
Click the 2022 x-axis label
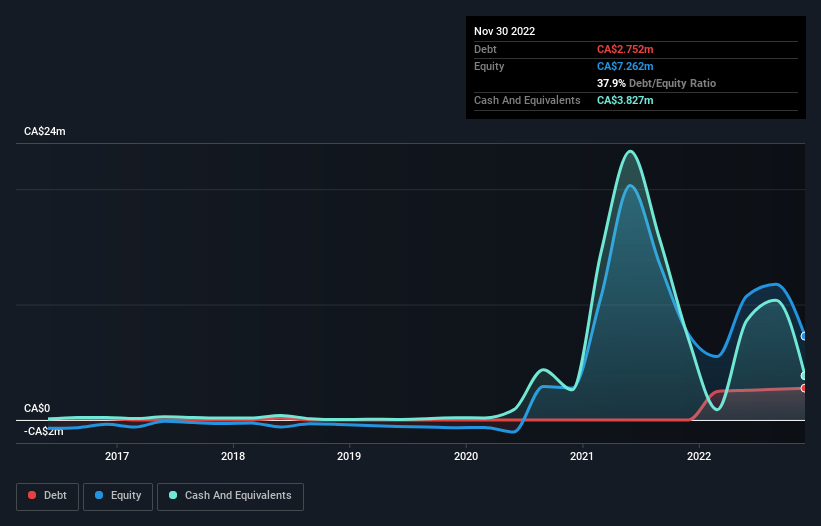[x=699, y=456]
